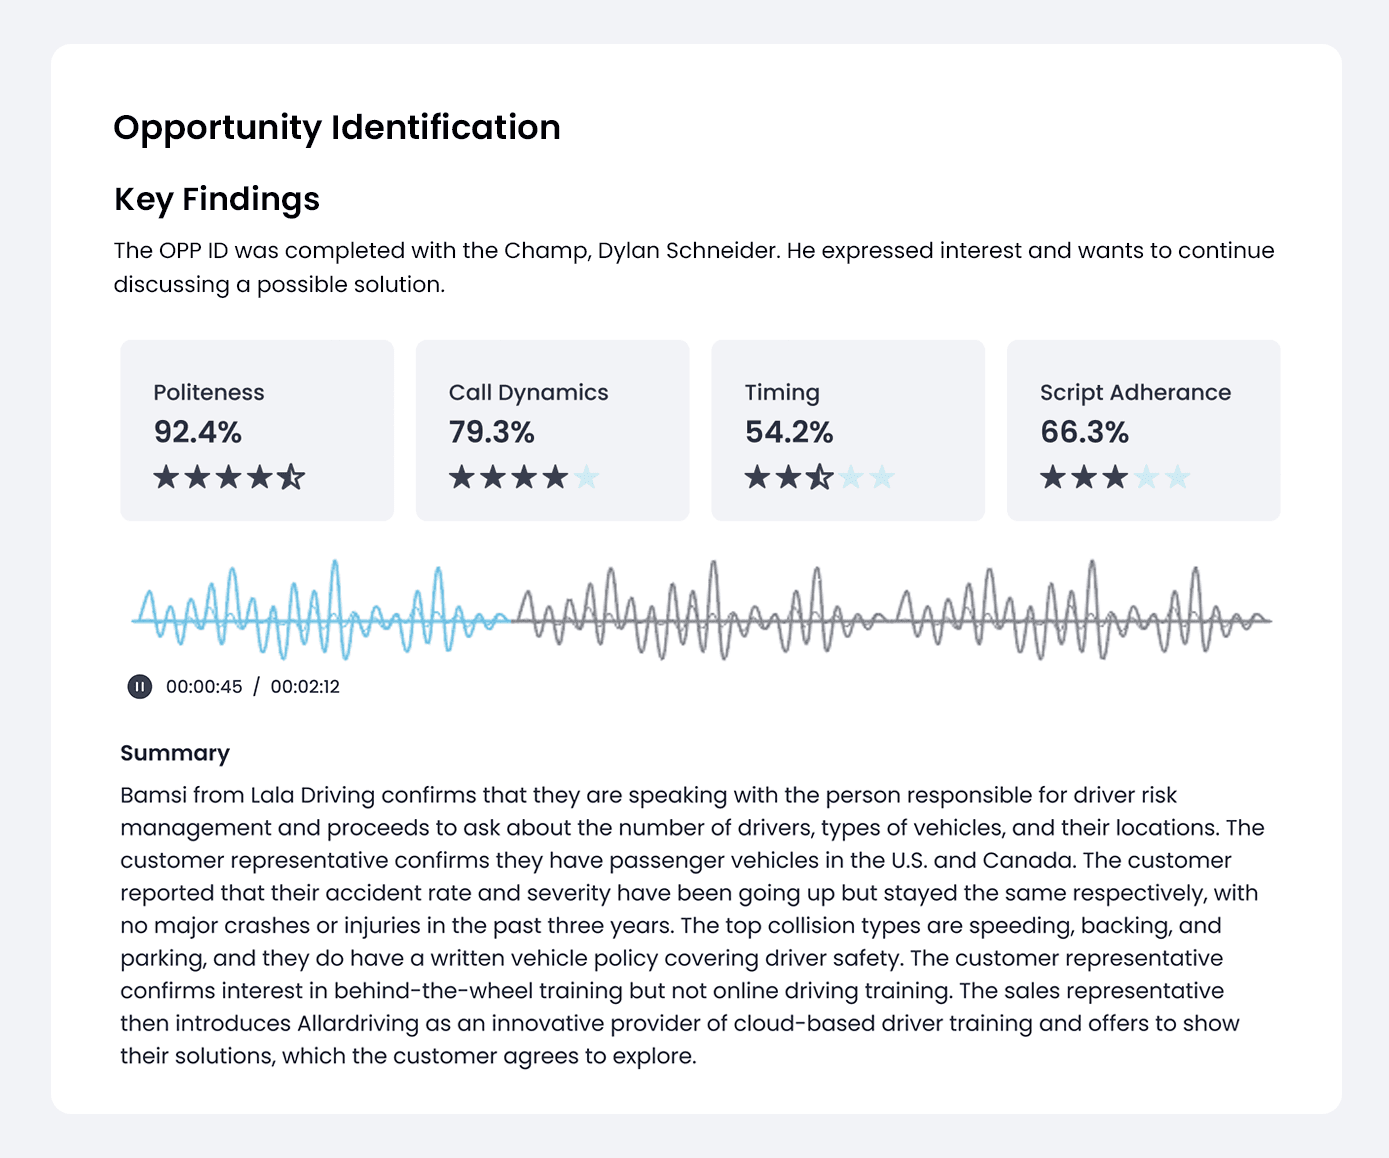
Task: Click the 00:00:45 elapsed time label
Action: (x=204, y=687)
